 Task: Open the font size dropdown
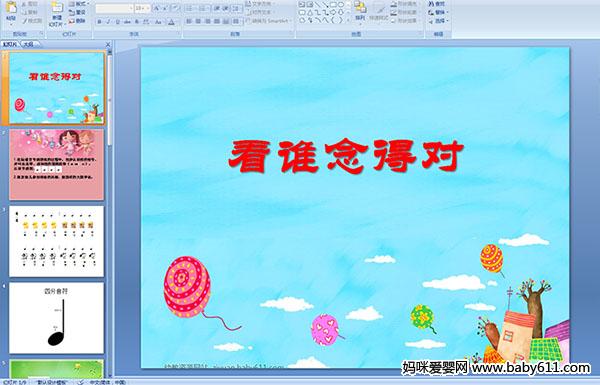point(148,8)
